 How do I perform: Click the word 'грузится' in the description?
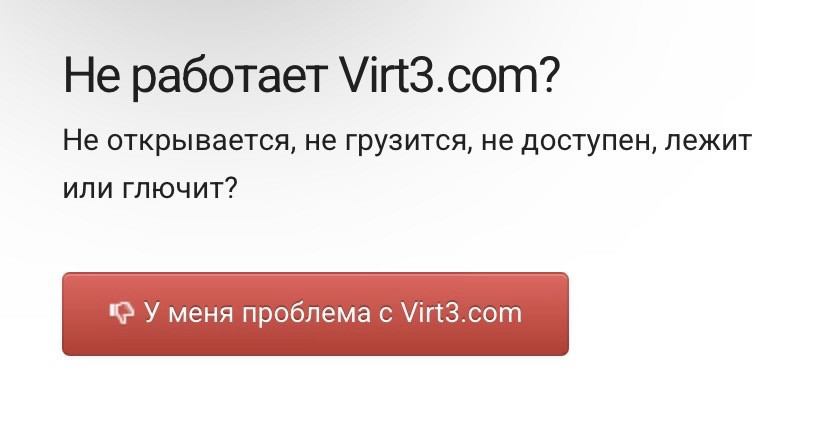(403, 143)
